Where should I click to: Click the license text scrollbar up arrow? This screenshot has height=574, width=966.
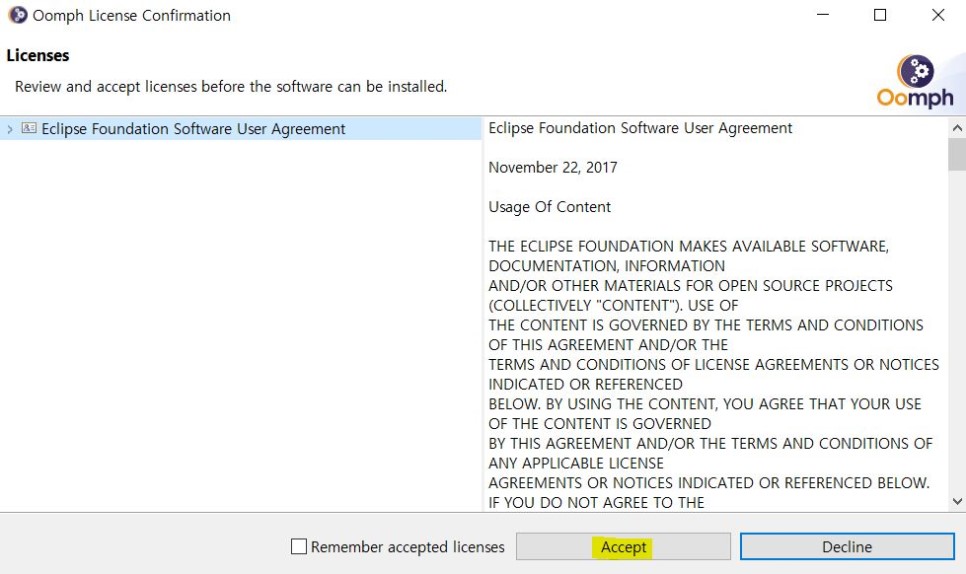[957, 128]
